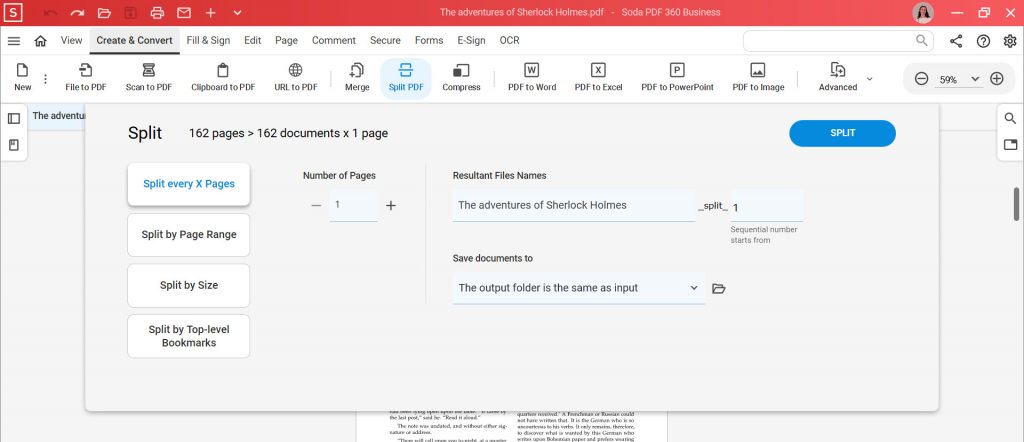Open the right-side search panel icon
This screenshot has height=442, width=1024.
pos(1010,118)
